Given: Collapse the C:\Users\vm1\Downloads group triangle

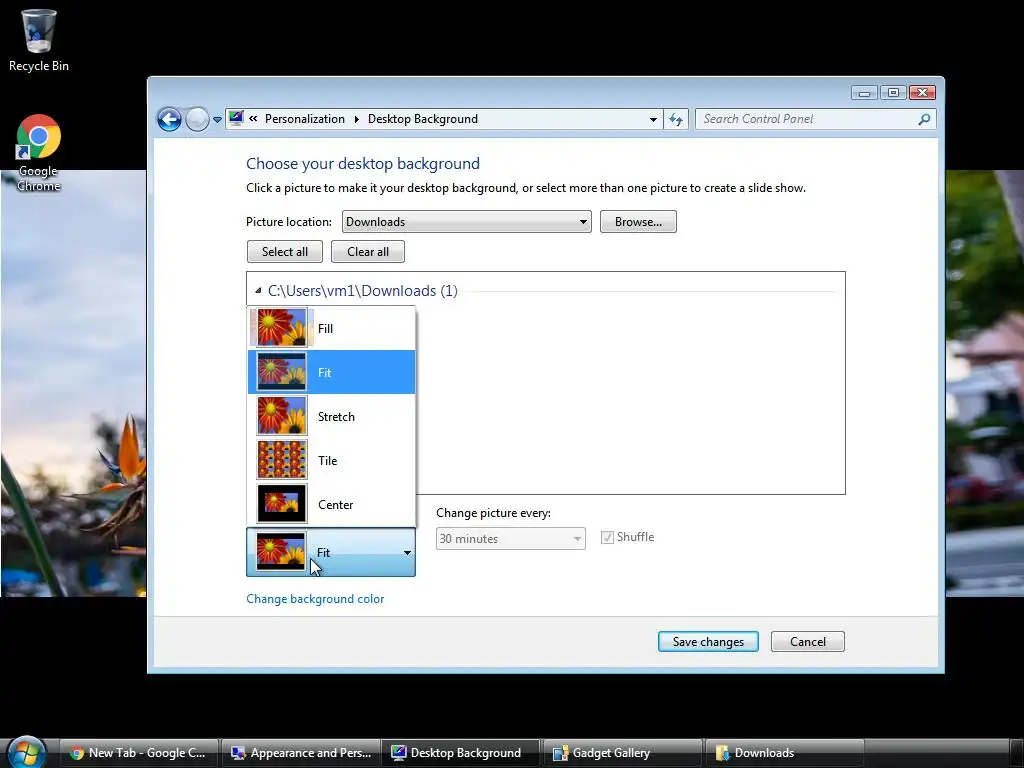Looking at the screenshot, I should point(258,291).
